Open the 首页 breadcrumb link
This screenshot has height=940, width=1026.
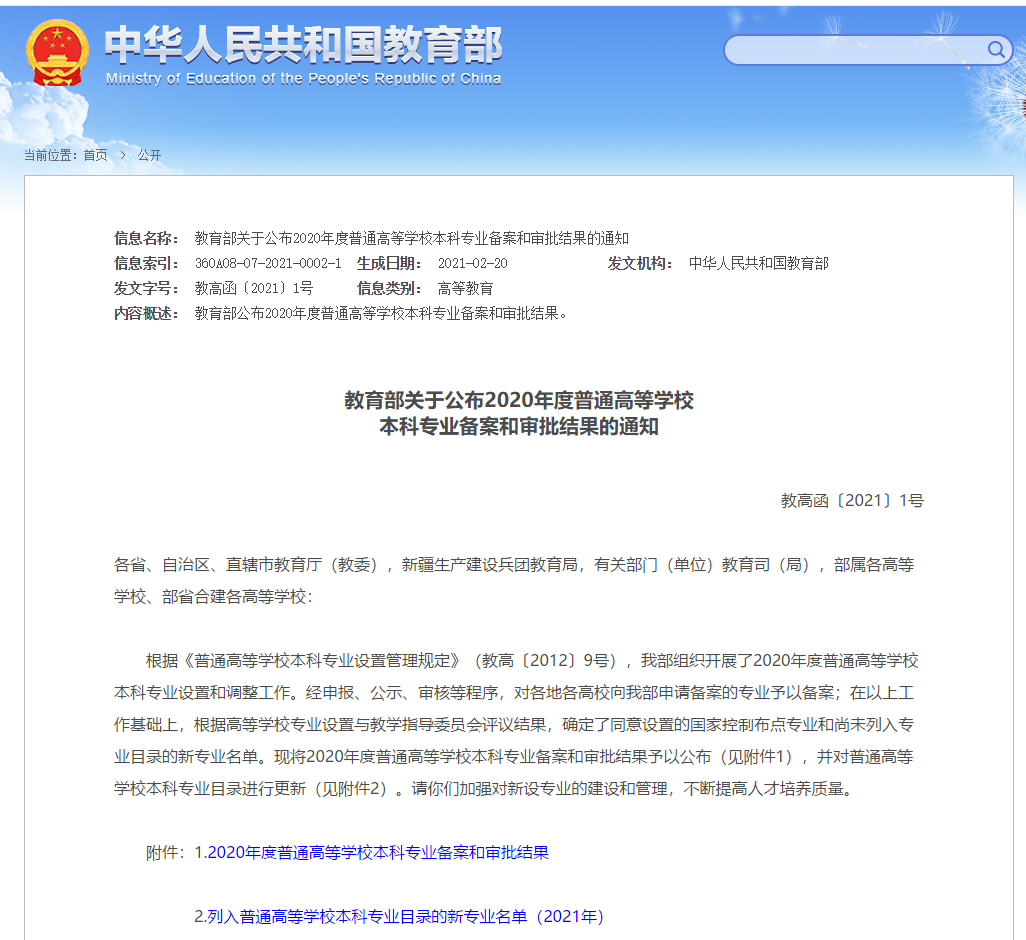(x=95, y=155)
